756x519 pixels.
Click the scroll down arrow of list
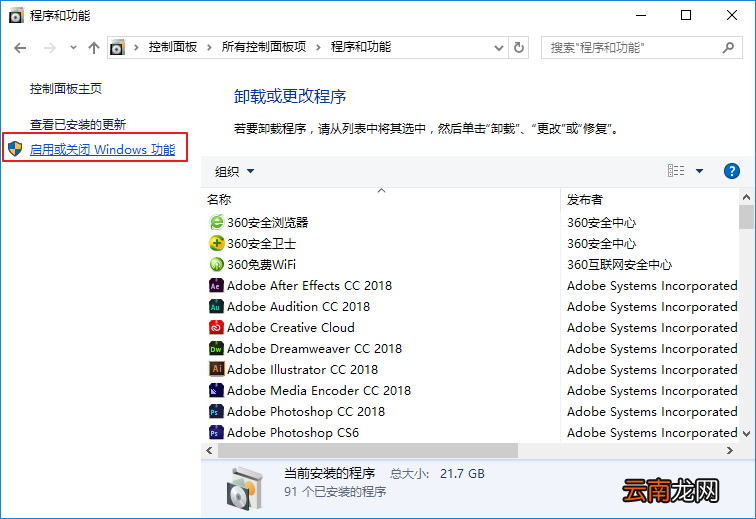coord(746,433)
